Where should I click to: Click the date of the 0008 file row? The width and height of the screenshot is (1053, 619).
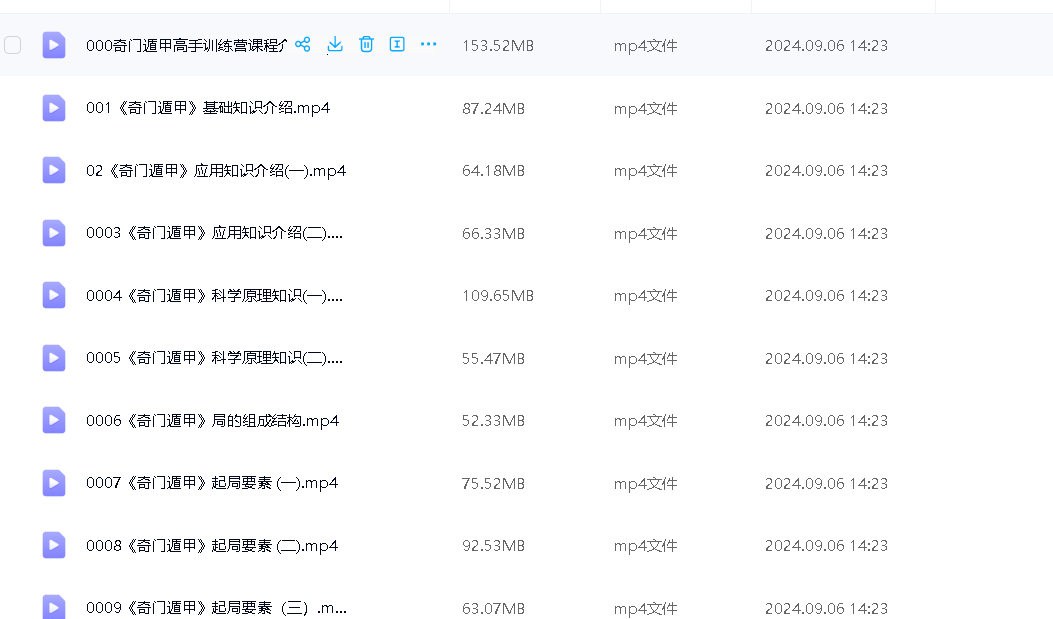826,546
